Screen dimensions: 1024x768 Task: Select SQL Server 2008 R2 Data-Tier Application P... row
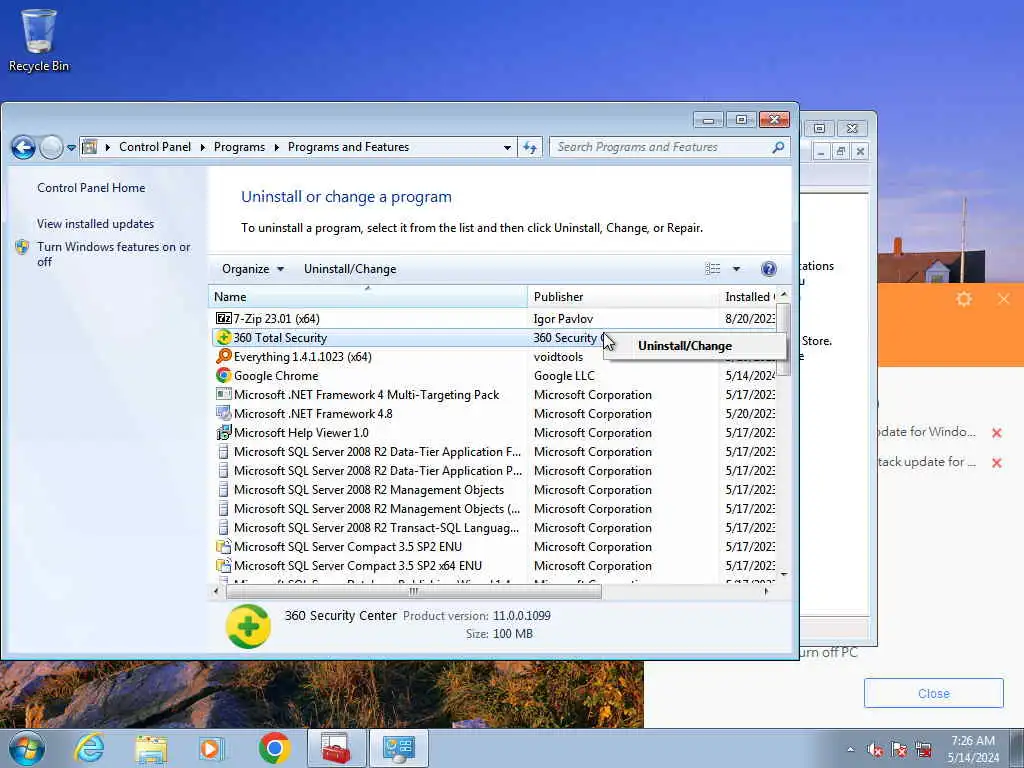pyautogui.click(x=494, y=471)
